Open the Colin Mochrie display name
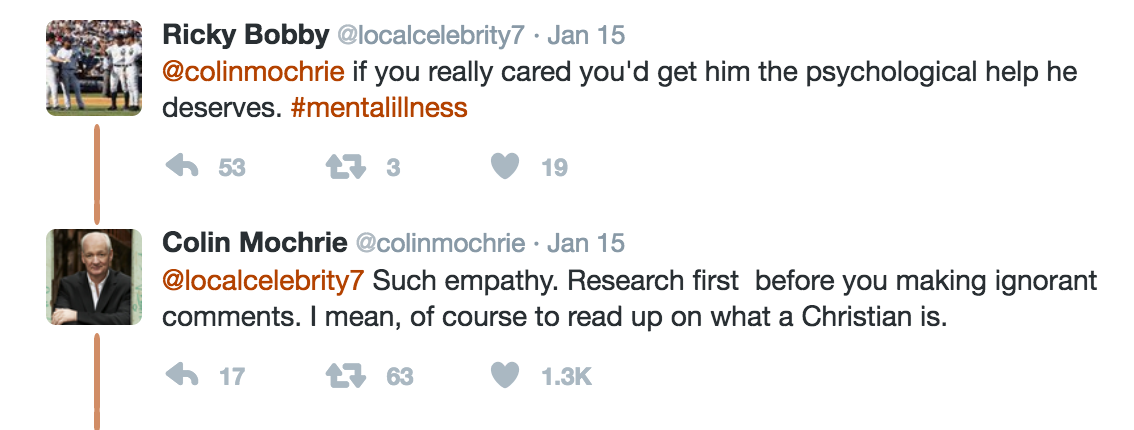 point(254,243)
